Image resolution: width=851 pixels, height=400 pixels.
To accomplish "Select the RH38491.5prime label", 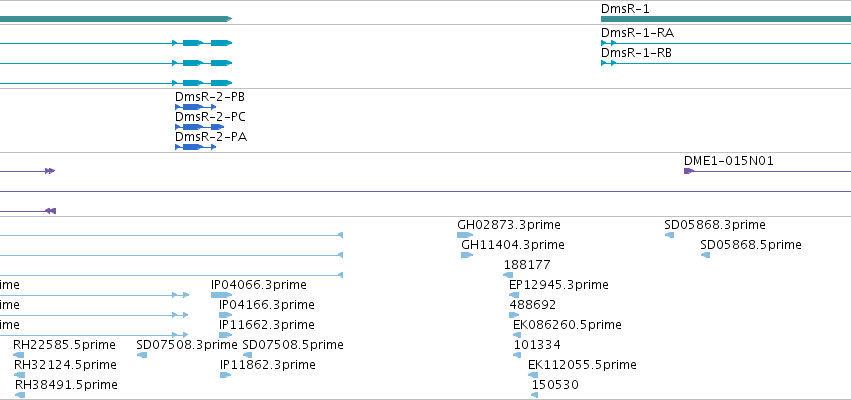I will coord(66,385).
